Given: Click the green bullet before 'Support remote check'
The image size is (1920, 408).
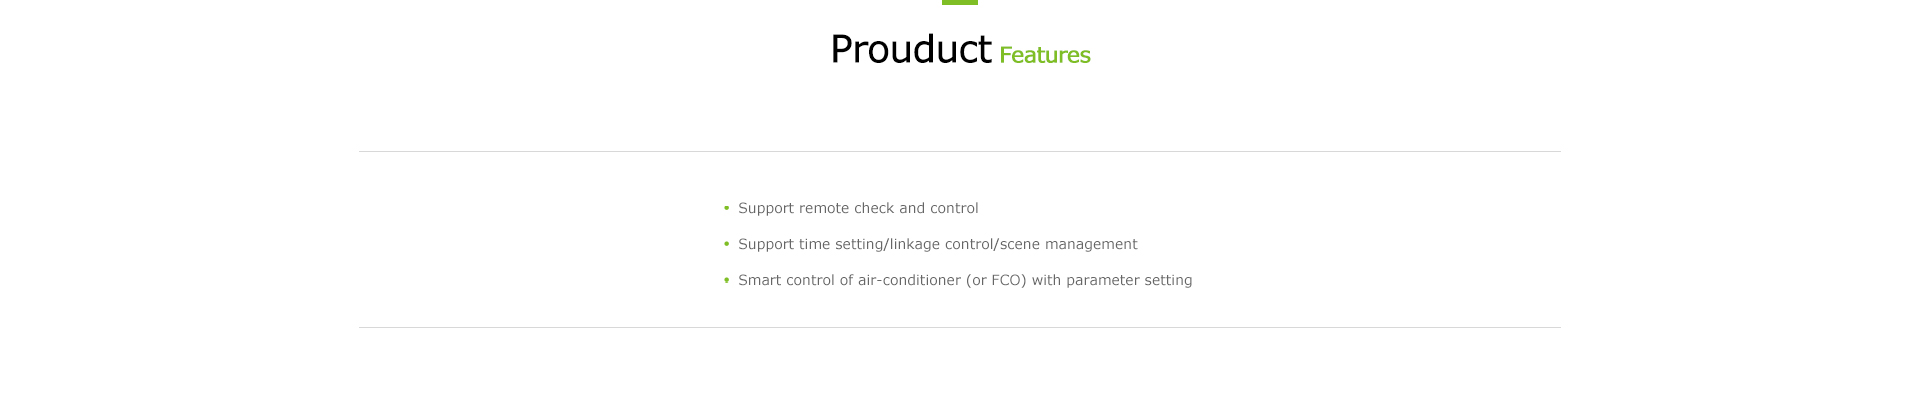Looking at the screenshot, I should [x=727, y=208].
